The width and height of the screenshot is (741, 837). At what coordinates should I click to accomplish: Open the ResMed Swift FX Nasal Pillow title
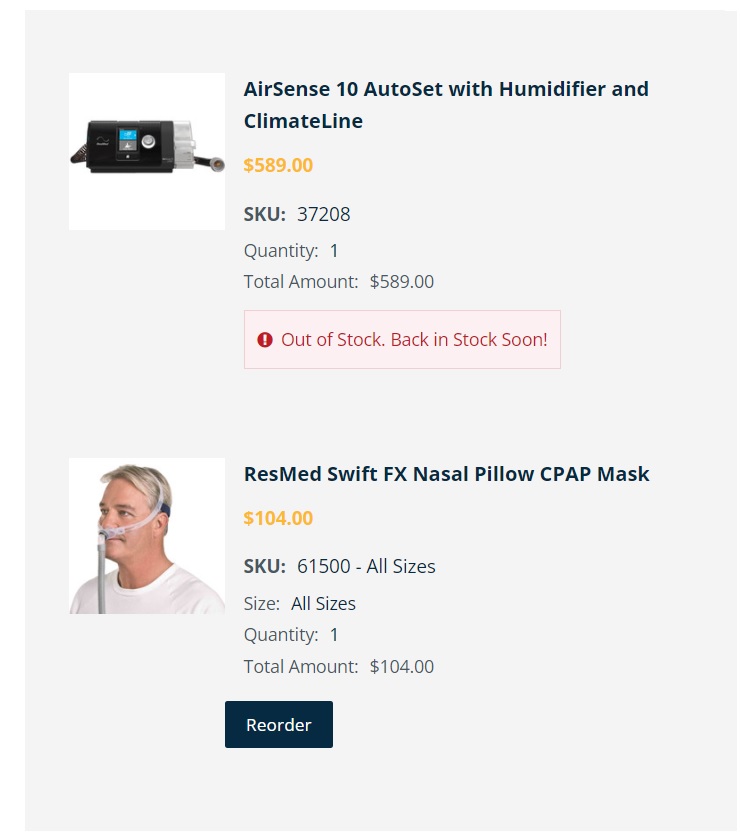tap(446, 474)
